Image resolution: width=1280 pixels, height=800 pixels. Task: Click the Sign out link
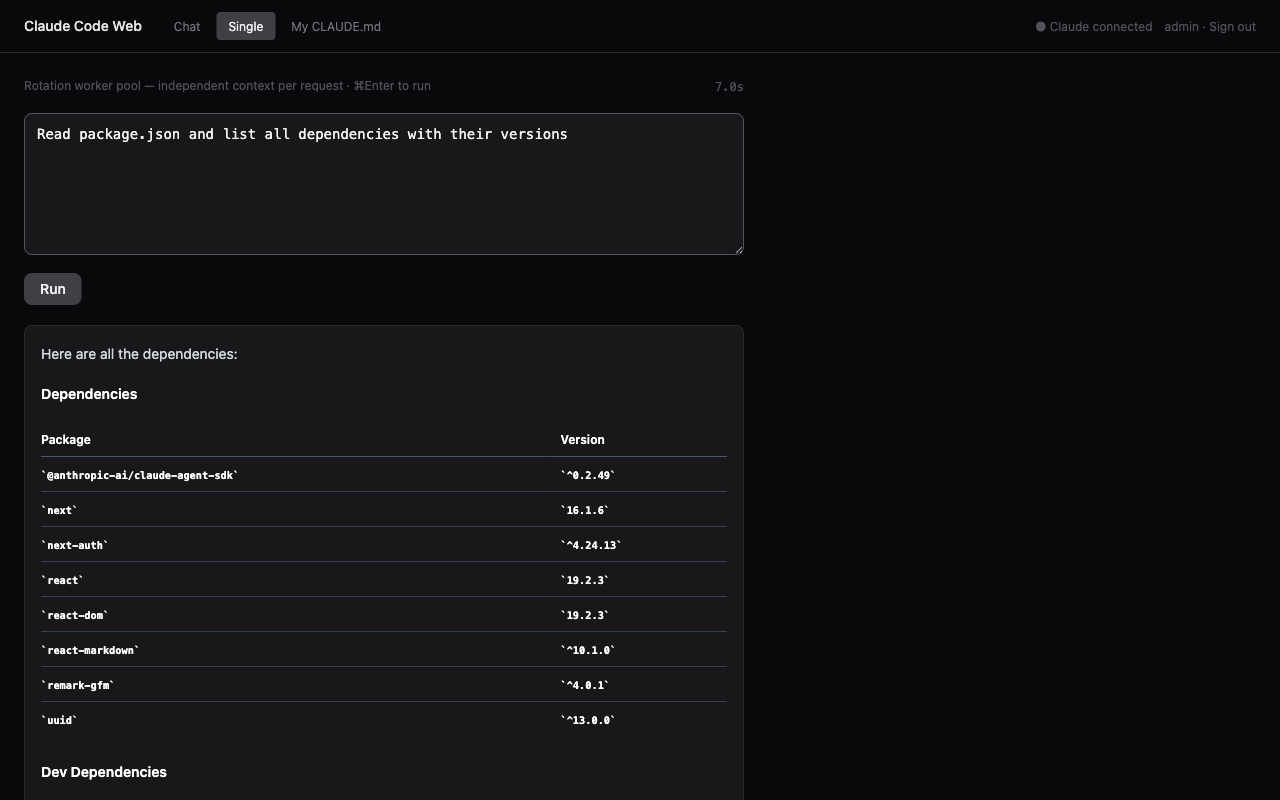(x=1232, y=27)
